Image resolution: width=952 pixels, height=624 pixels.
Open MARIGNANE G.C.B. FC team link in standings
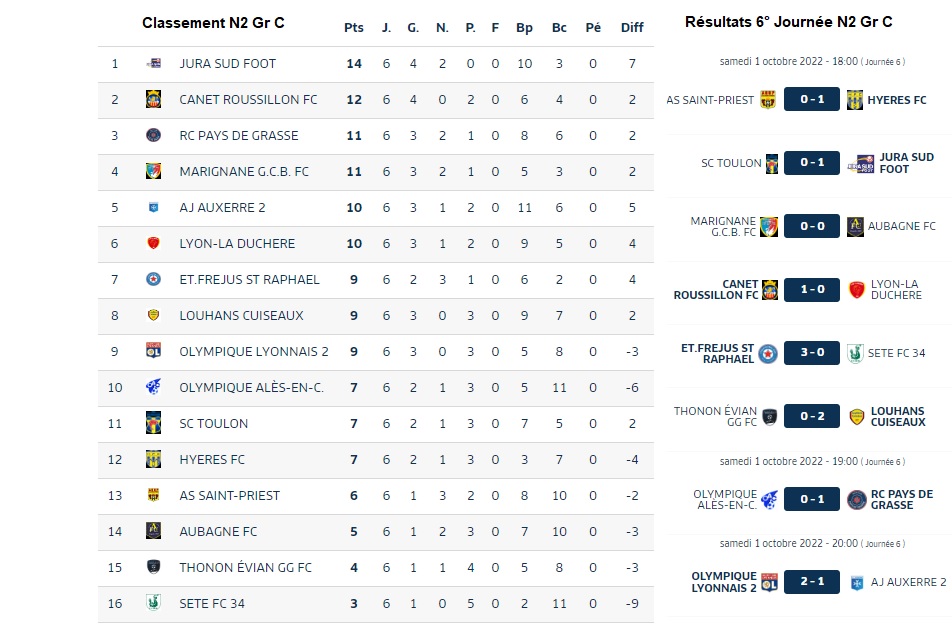point(244,172)
